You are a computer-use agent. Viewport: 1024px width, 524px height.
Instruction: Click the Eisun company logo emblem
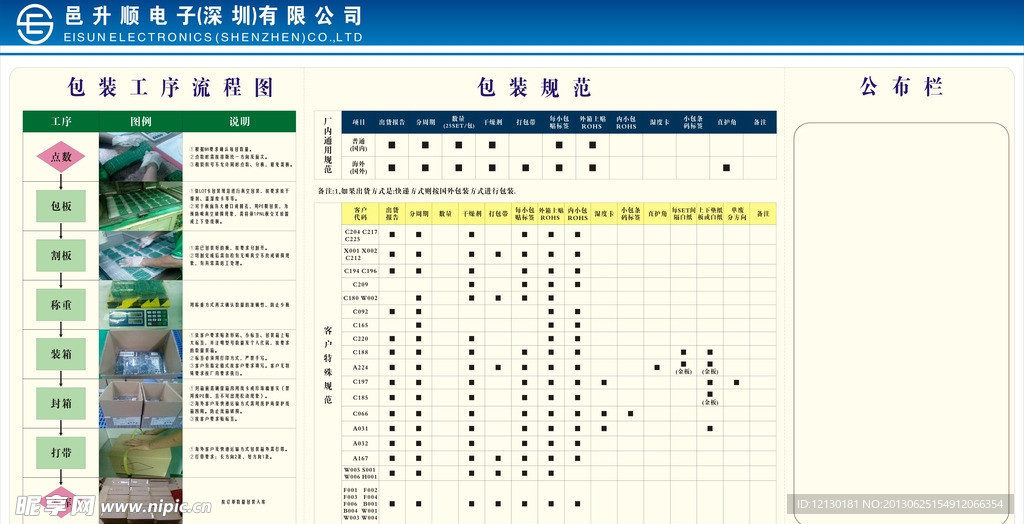pyautogui.click(x=34, y=24)
